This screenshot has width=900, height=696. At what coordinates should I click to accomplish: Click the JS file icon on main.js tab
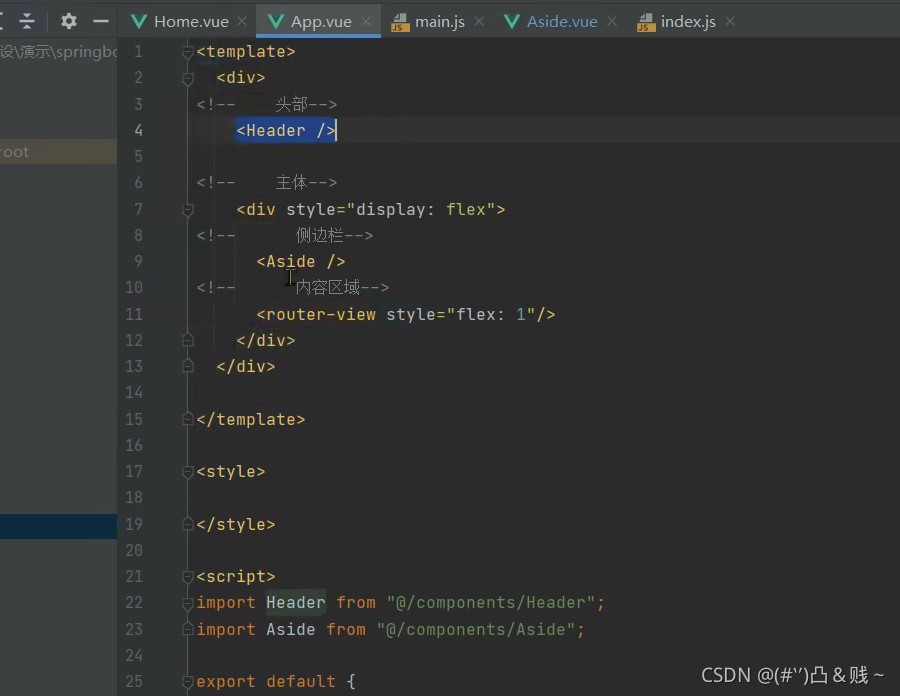click(400, 22)
